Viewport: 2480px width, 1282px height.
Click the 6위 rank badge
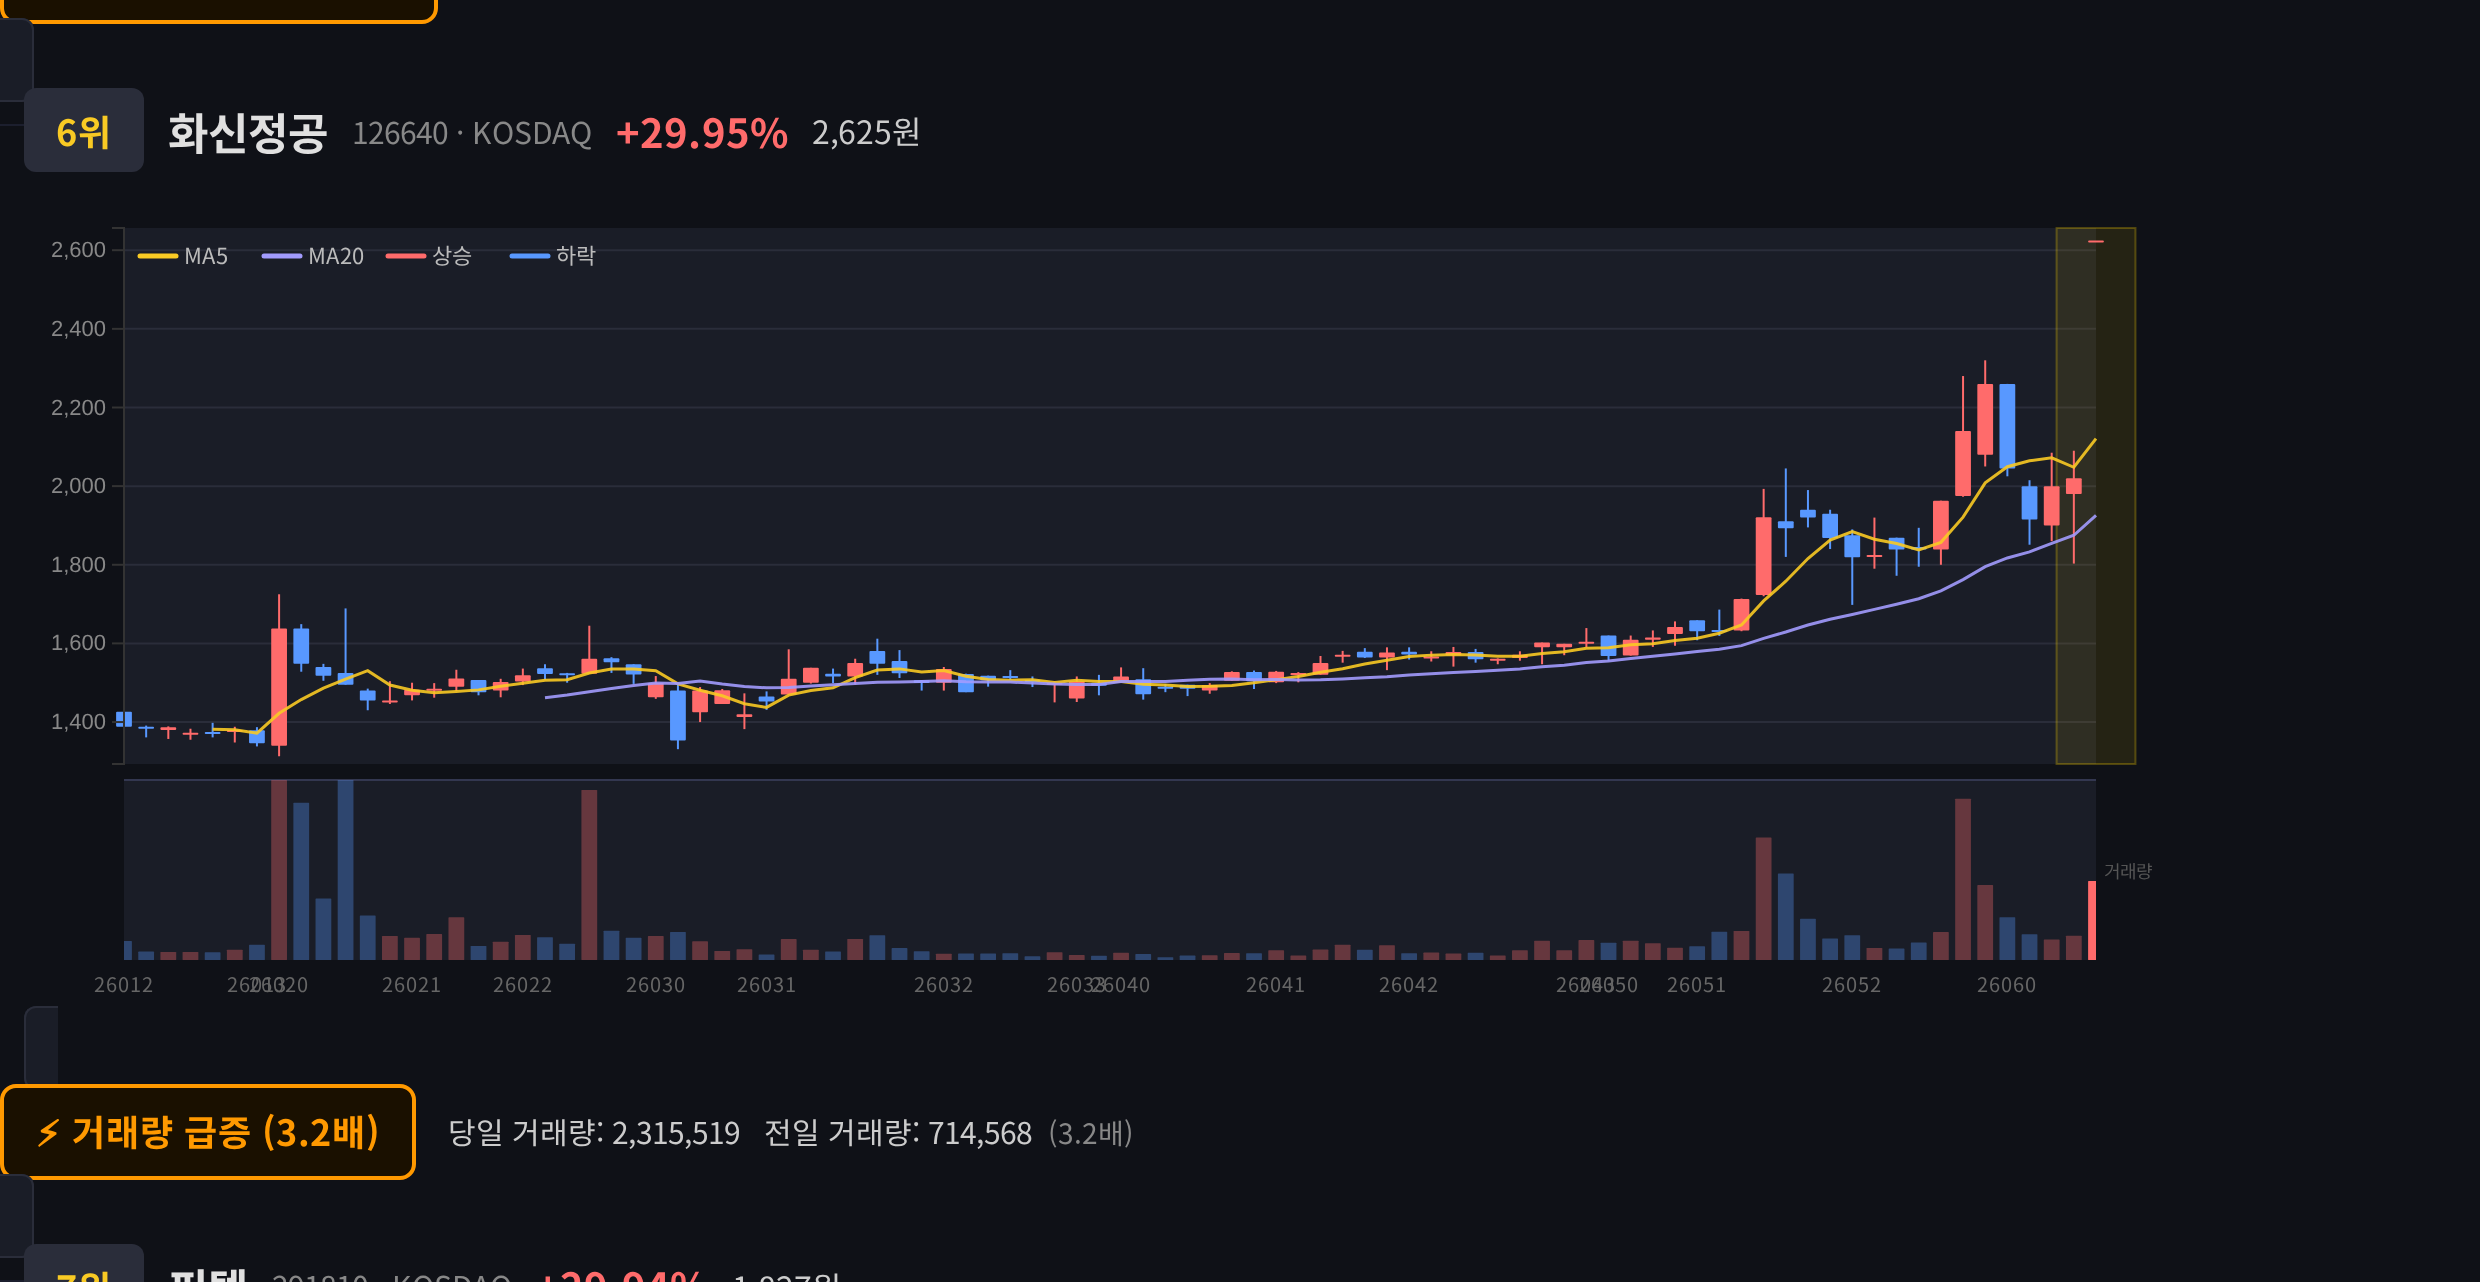tap(84, 130)
